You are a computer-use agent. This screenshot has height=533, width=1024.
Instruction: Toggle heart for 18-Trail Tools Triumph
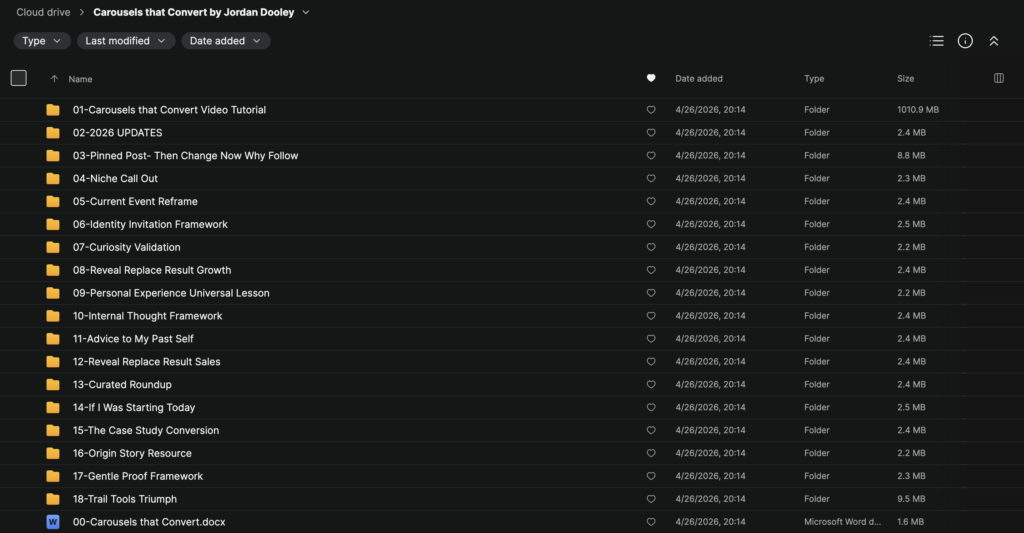[651, 499]
